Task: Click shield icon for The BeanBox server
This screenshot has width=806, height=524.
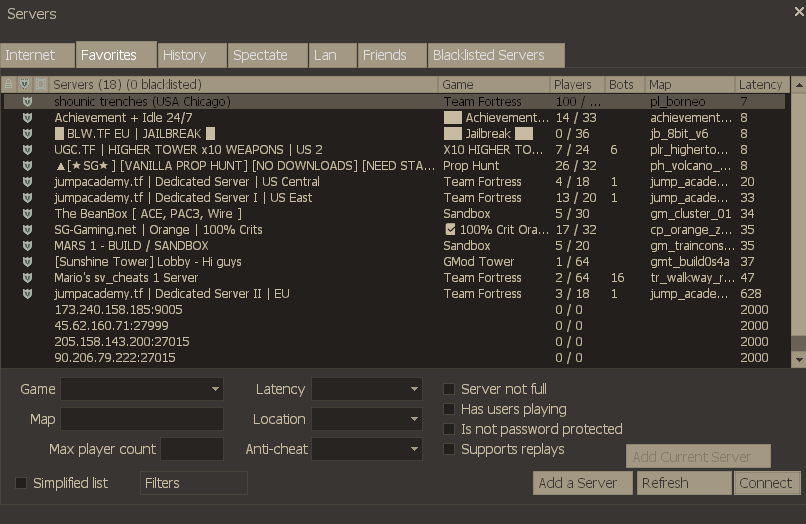Action: (27, 213)
